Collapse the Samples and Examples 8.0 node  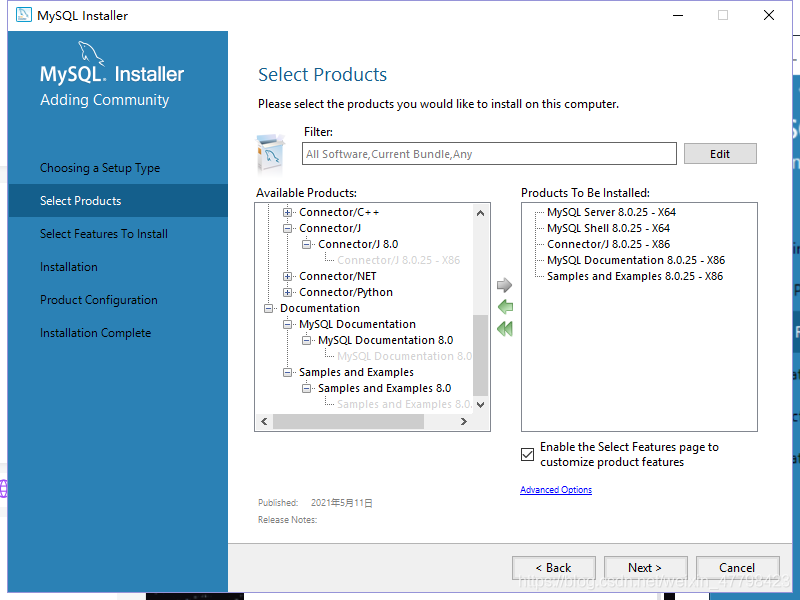point(307,388)
